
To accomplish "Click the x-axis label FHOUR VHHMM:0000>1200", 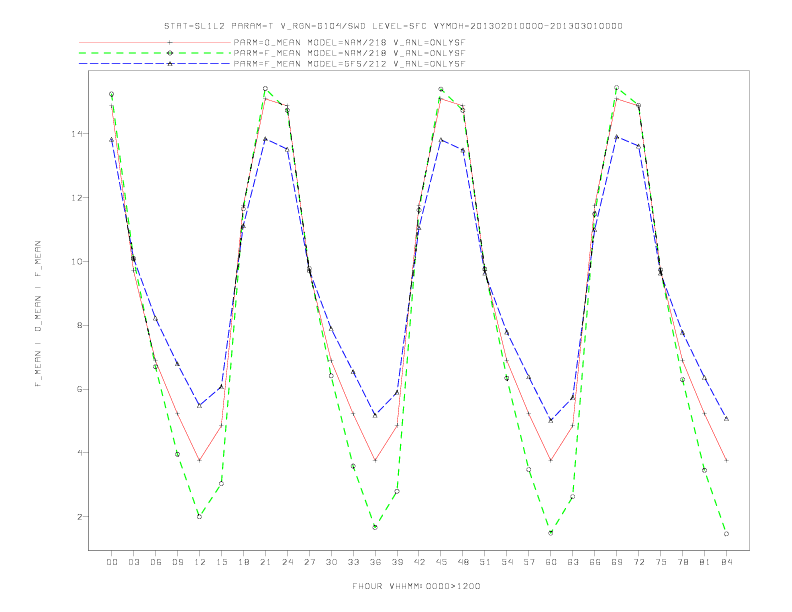I will [416, 586].
